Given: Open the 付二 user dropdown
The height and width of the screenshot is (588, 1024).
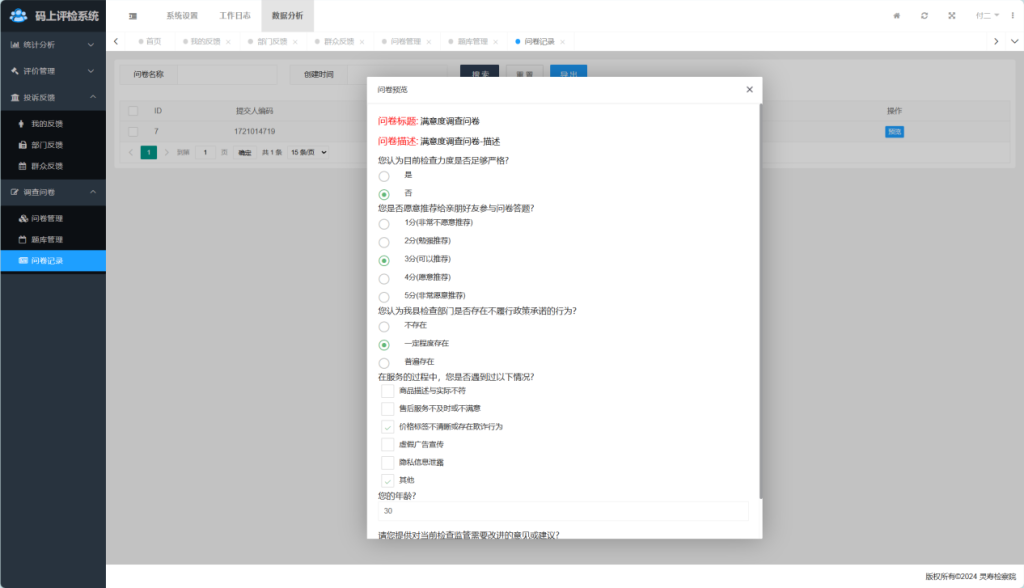Looking at the screenshot, I should 988,16.
